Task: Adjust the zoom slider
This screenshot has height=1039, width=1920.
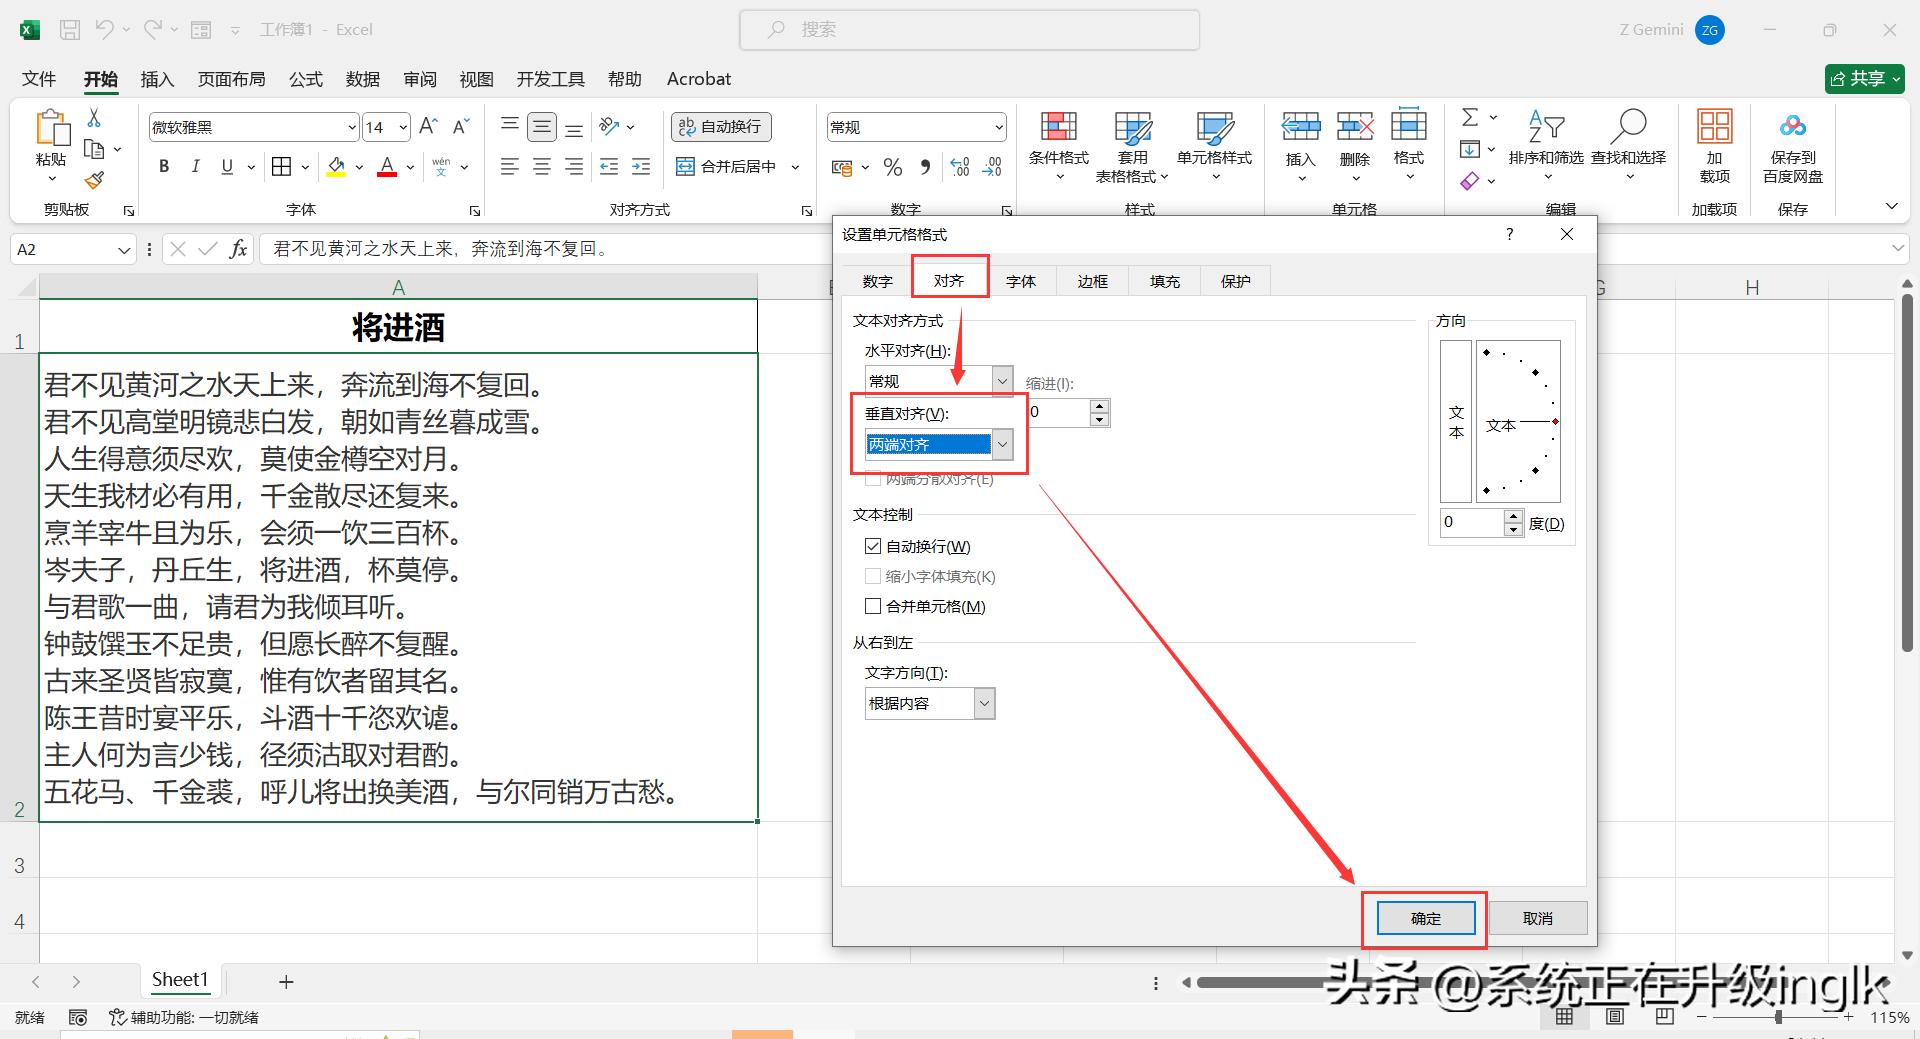Action: click(x=1780, y=1017)
